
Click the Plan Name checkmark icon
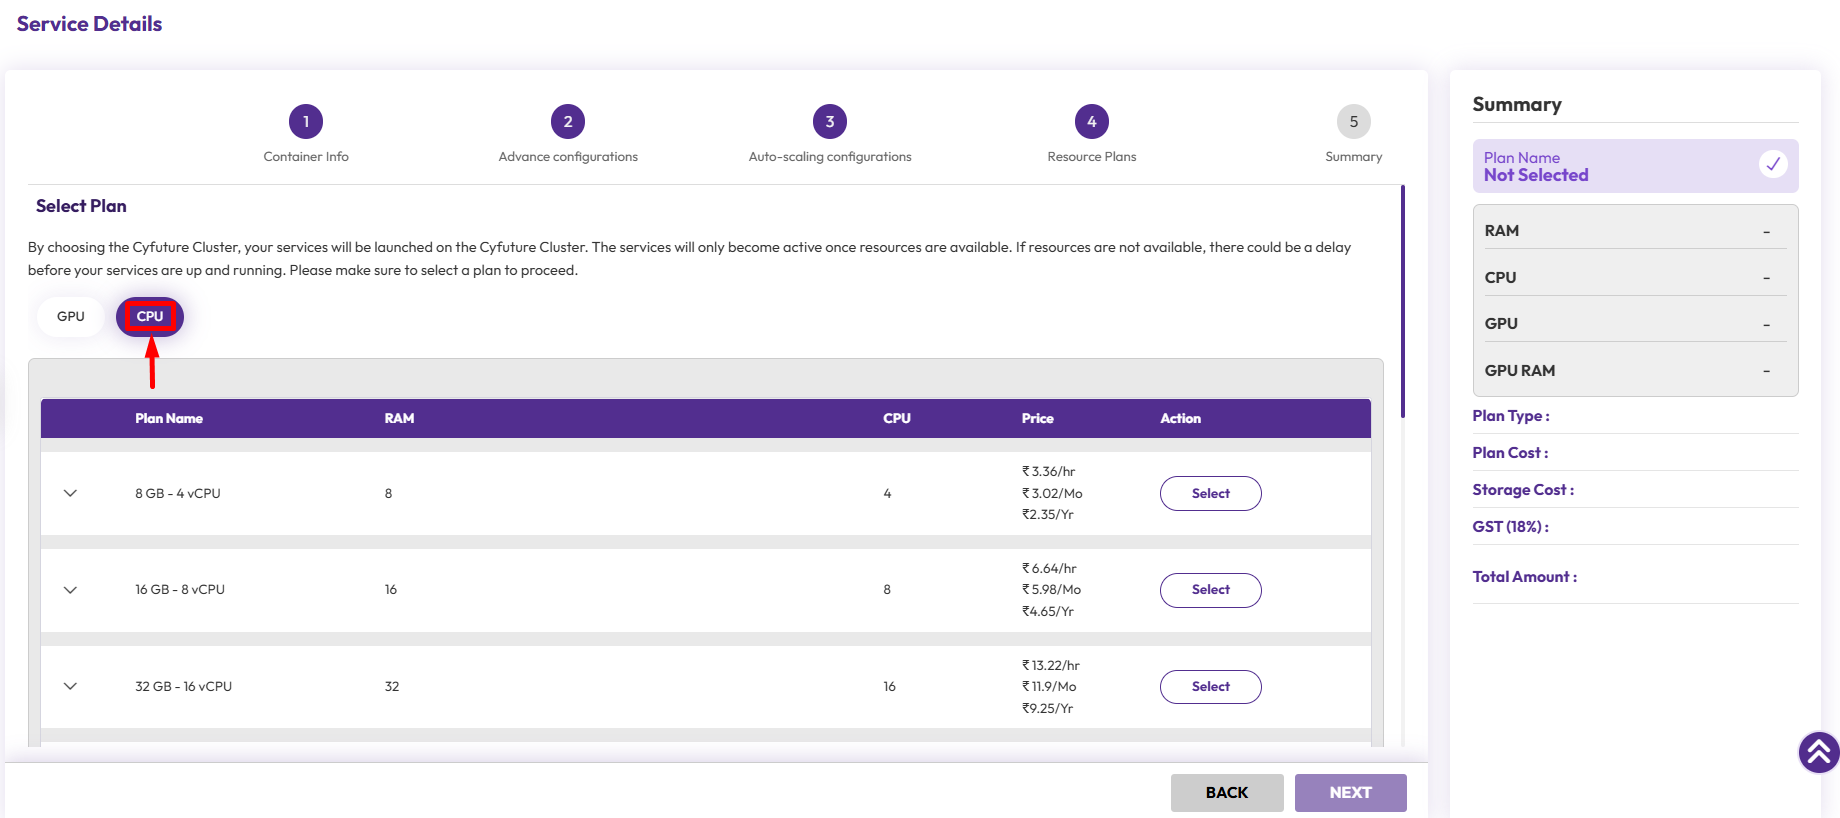(x=1772, y=164)
